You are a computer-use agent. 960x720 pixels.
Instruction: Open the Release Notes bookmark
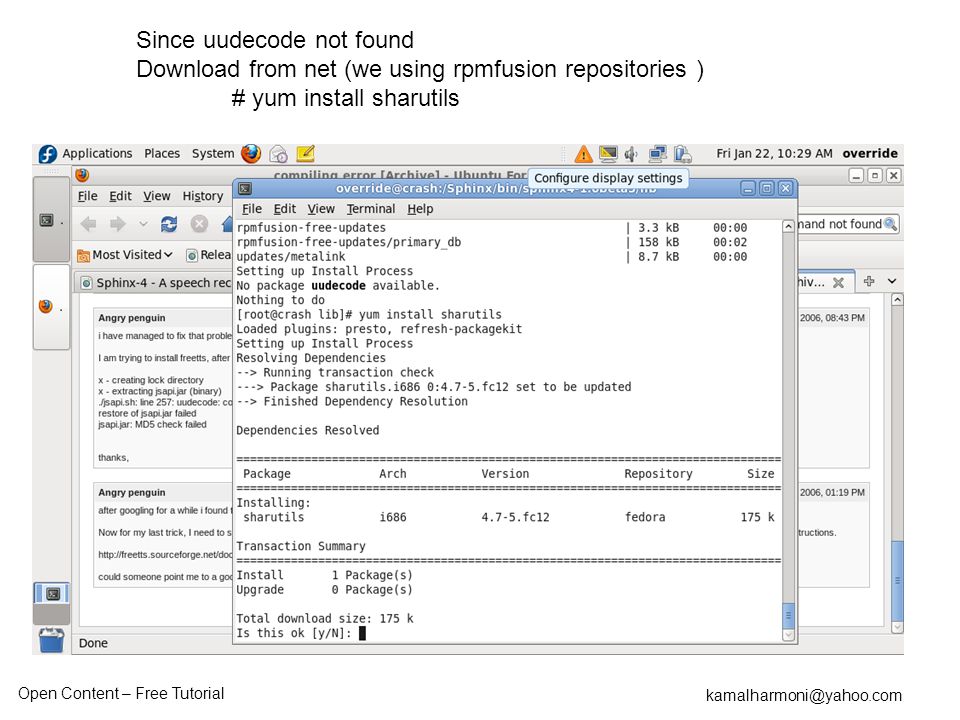point(209,255)
